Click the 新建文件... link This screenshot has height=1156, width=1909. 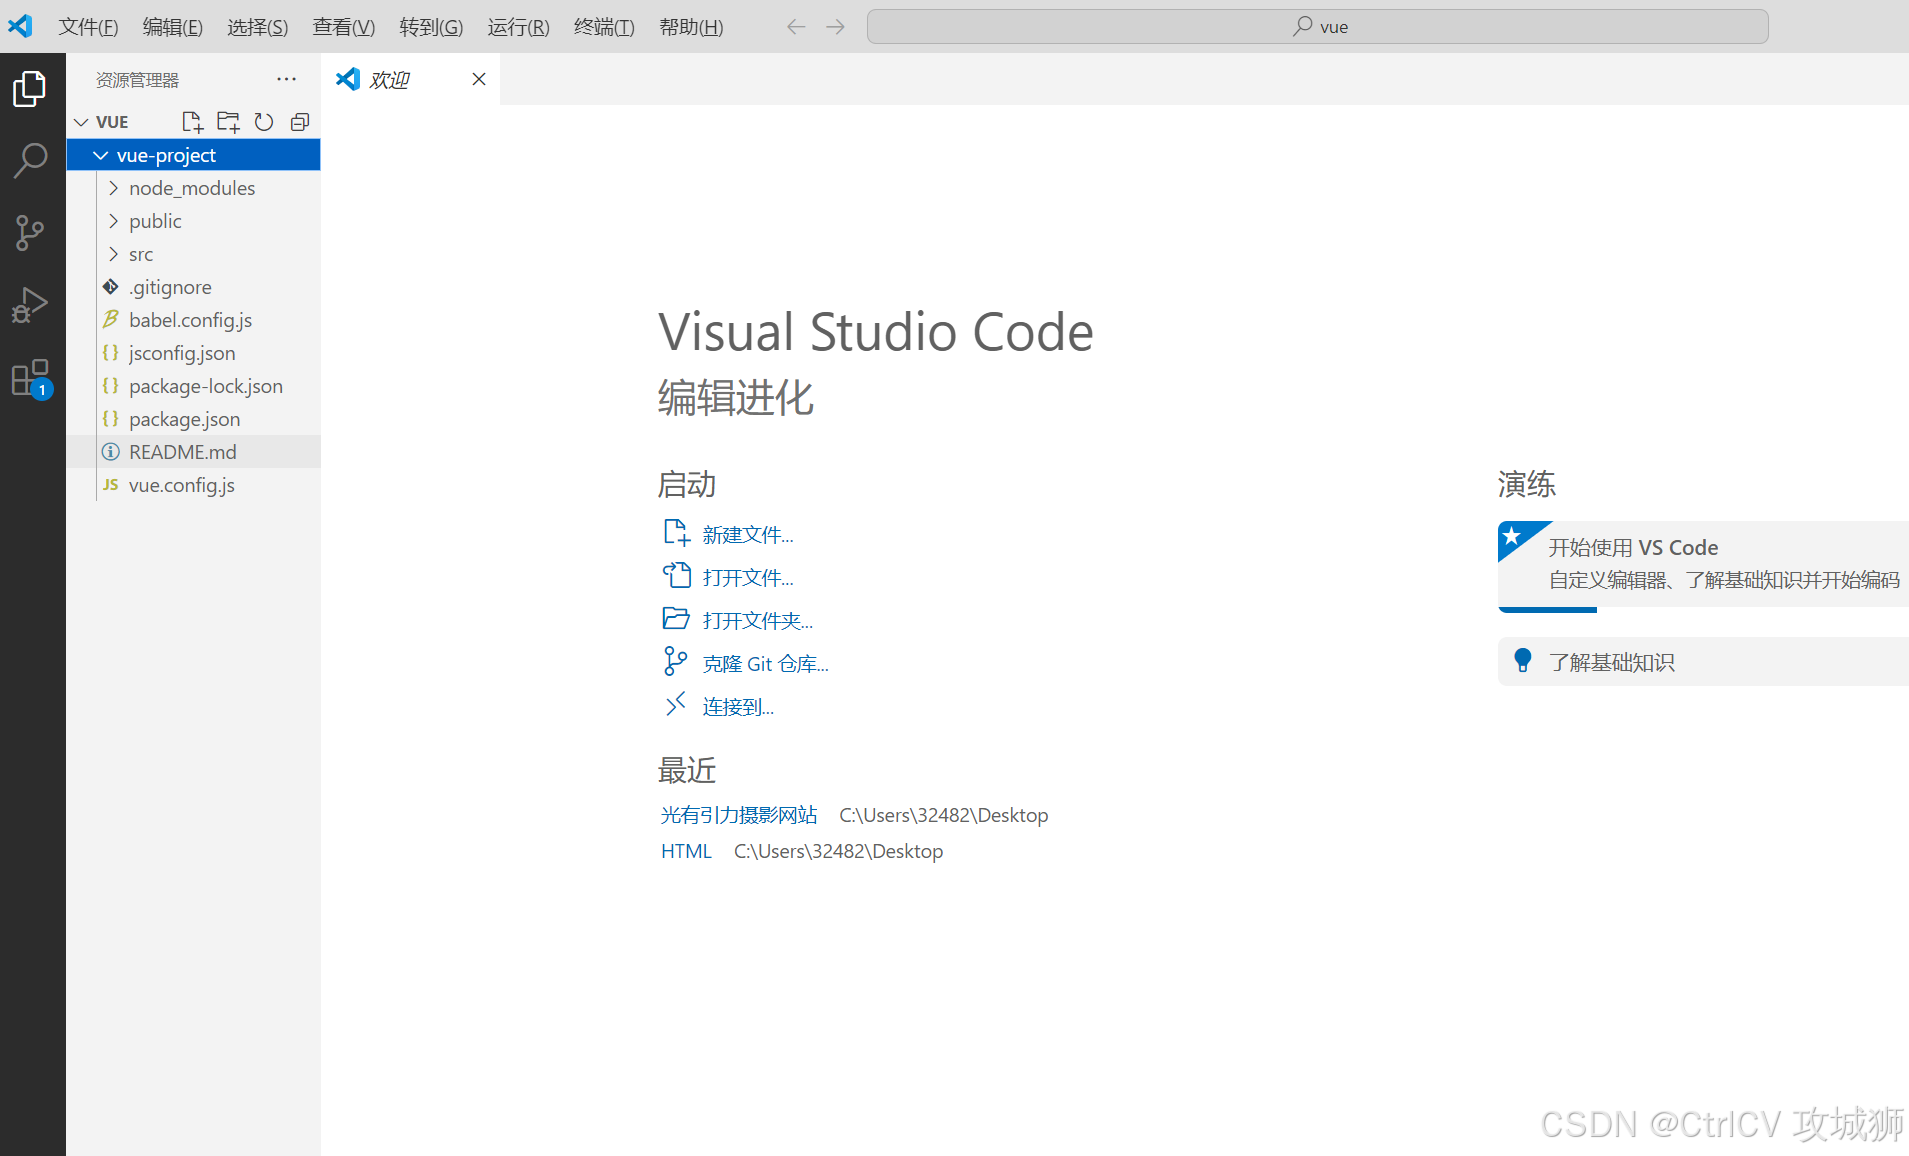point(748,535)
